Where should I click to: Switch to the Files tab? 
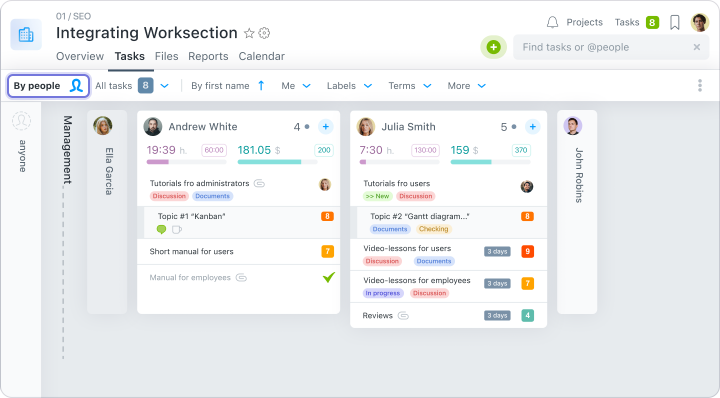pyautogui.click(x=166, y=56)
